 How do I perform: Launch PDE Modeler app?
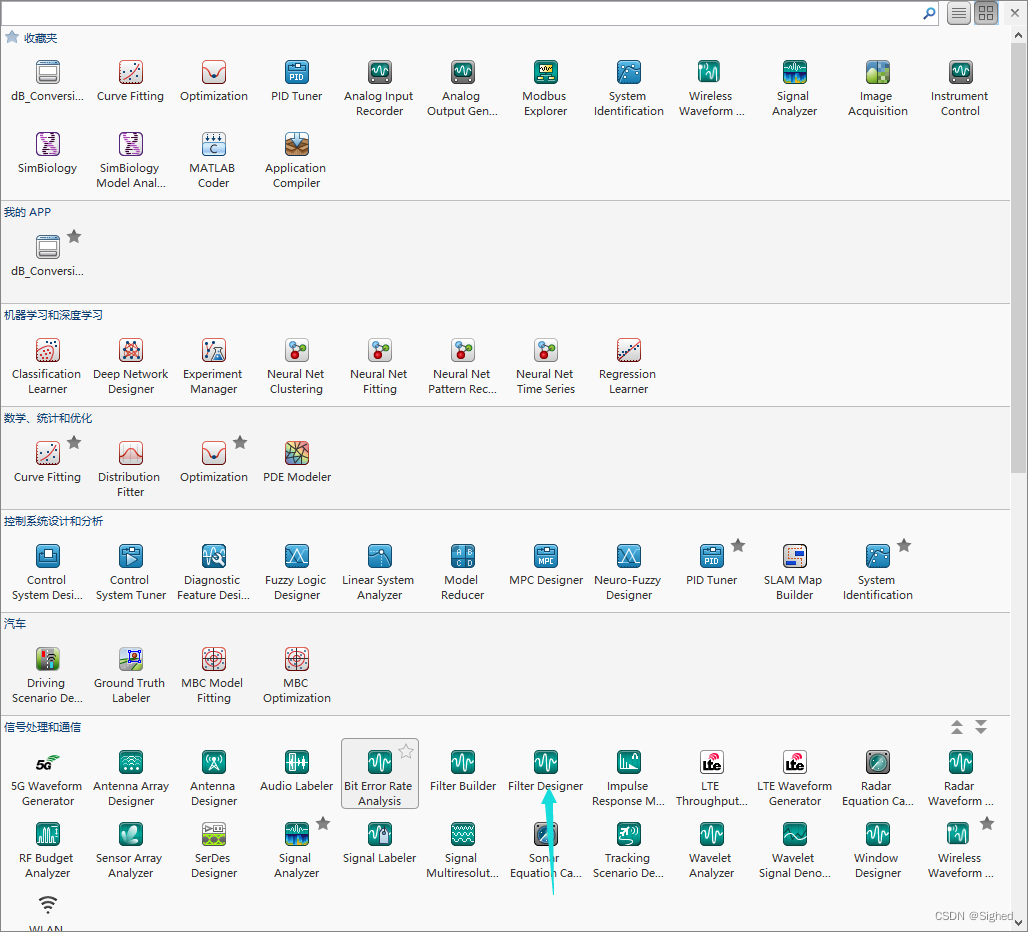pyautogui.click(x=296, y=461)
